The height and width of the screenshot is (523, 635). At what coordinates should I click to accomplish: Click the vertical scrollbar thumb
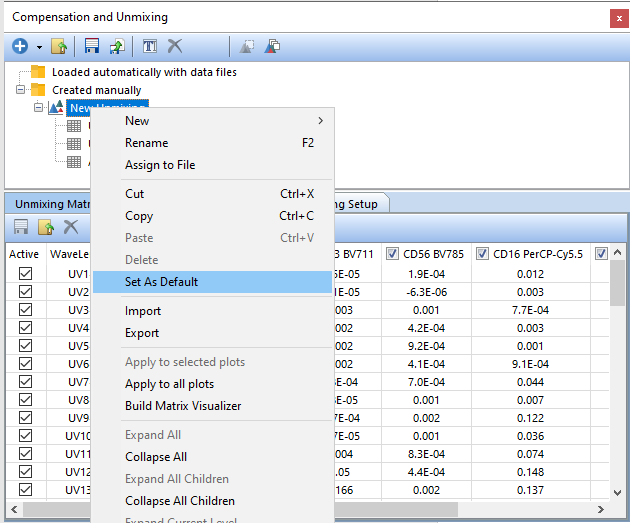tap(617, 283)
